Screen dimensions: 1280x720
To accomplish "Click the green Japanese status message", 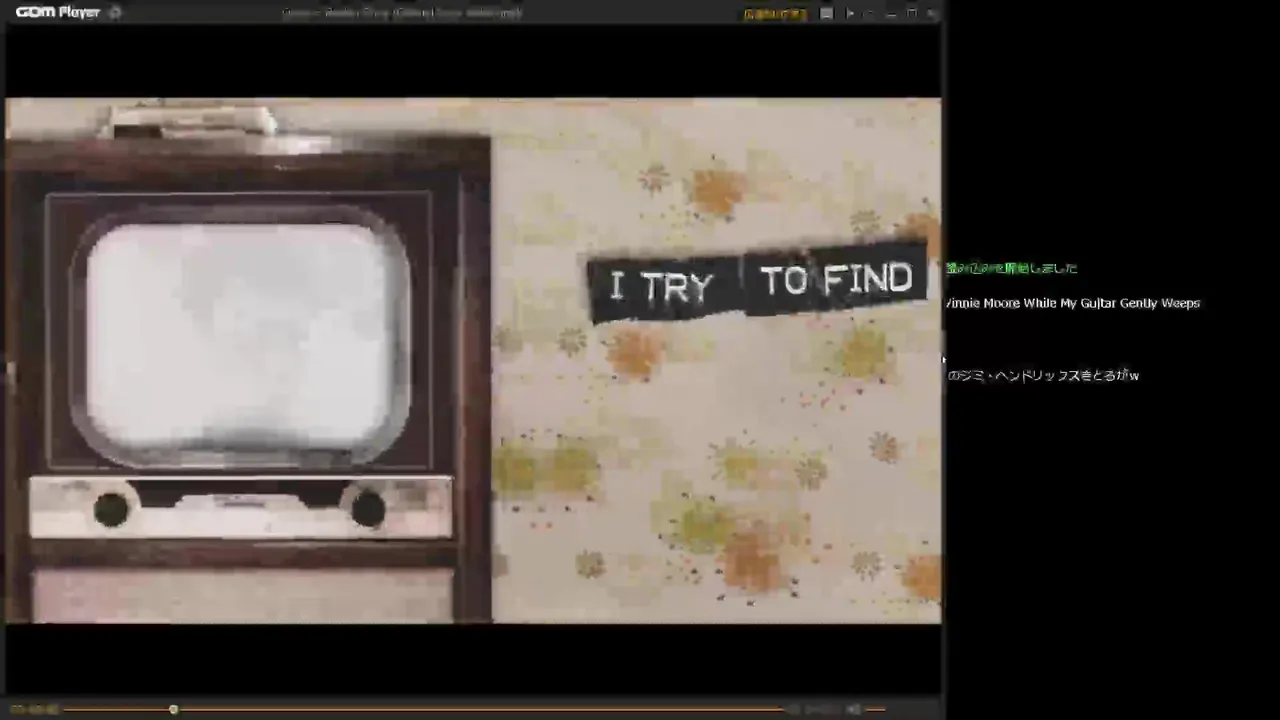I will point(1012,268).
